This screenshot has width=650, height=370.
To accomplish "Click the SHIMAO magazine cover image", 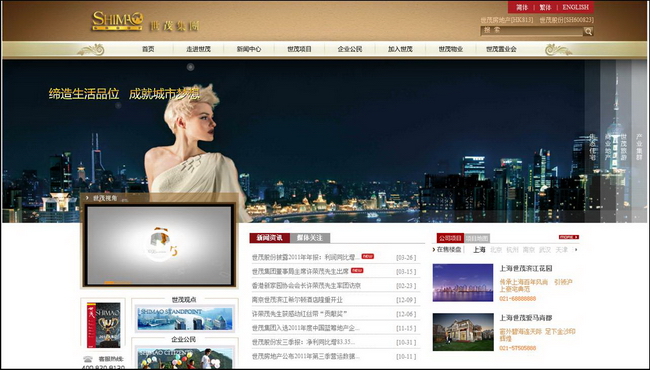I will click(x=103, y=325).
